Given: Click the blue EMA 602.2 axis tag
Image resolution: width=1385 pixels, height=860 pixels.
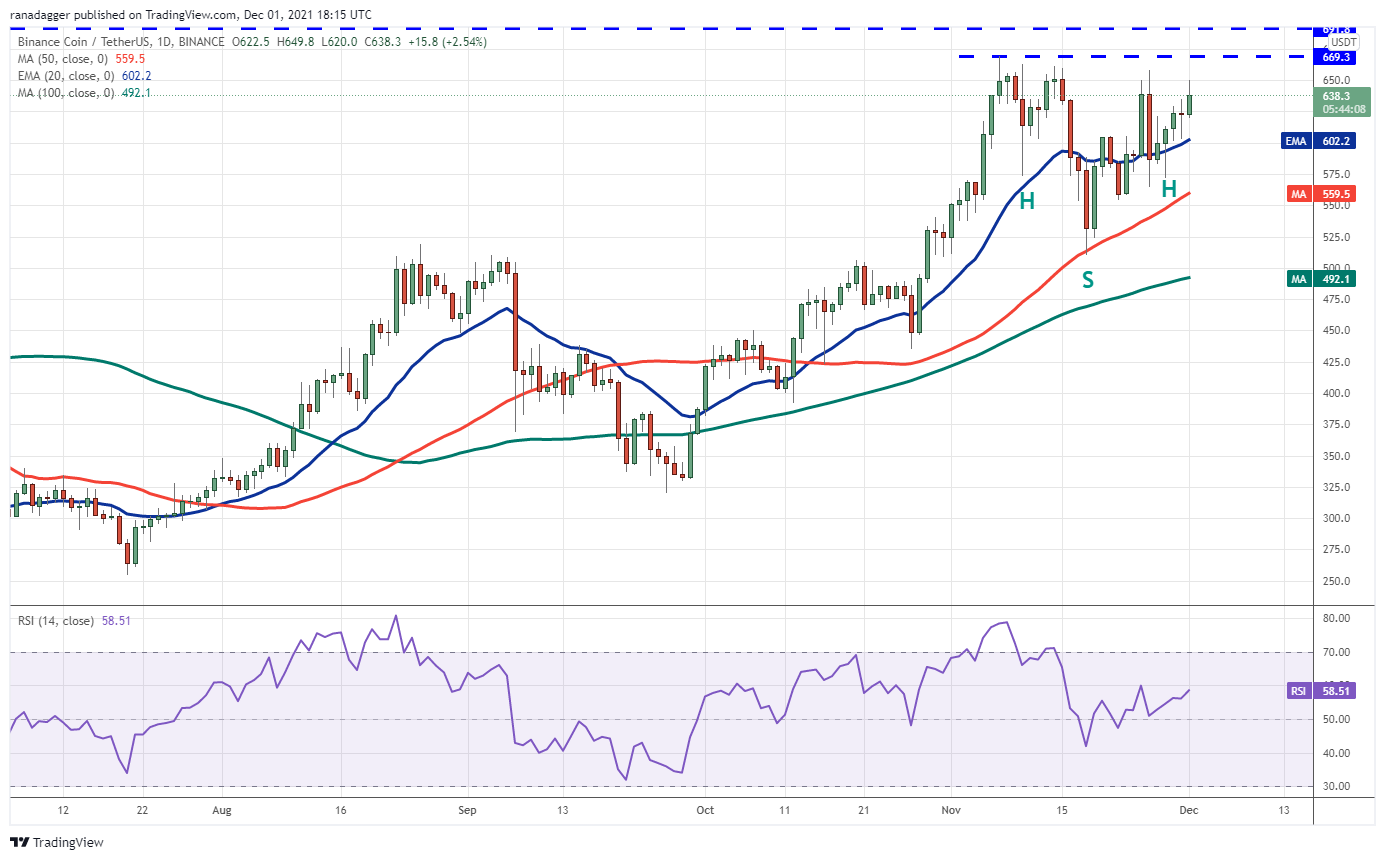Looking at the screenshot, I should (1319, 141).
